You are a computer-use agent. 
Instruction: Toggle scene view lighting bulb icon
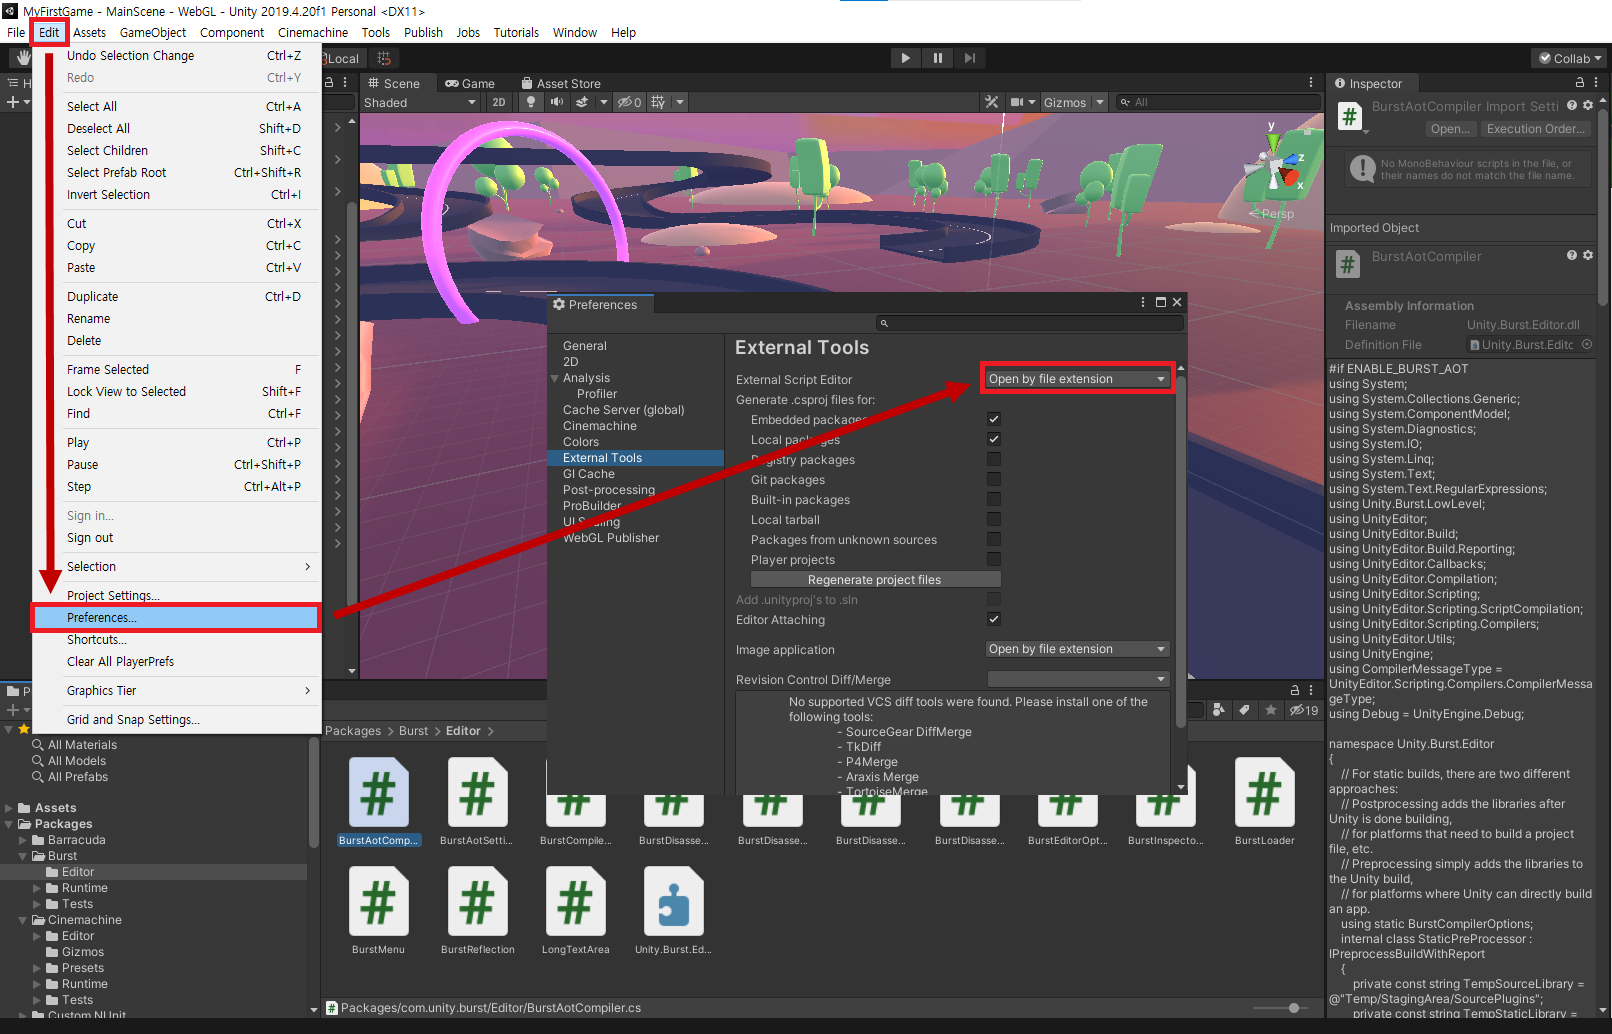click(530, 101)
